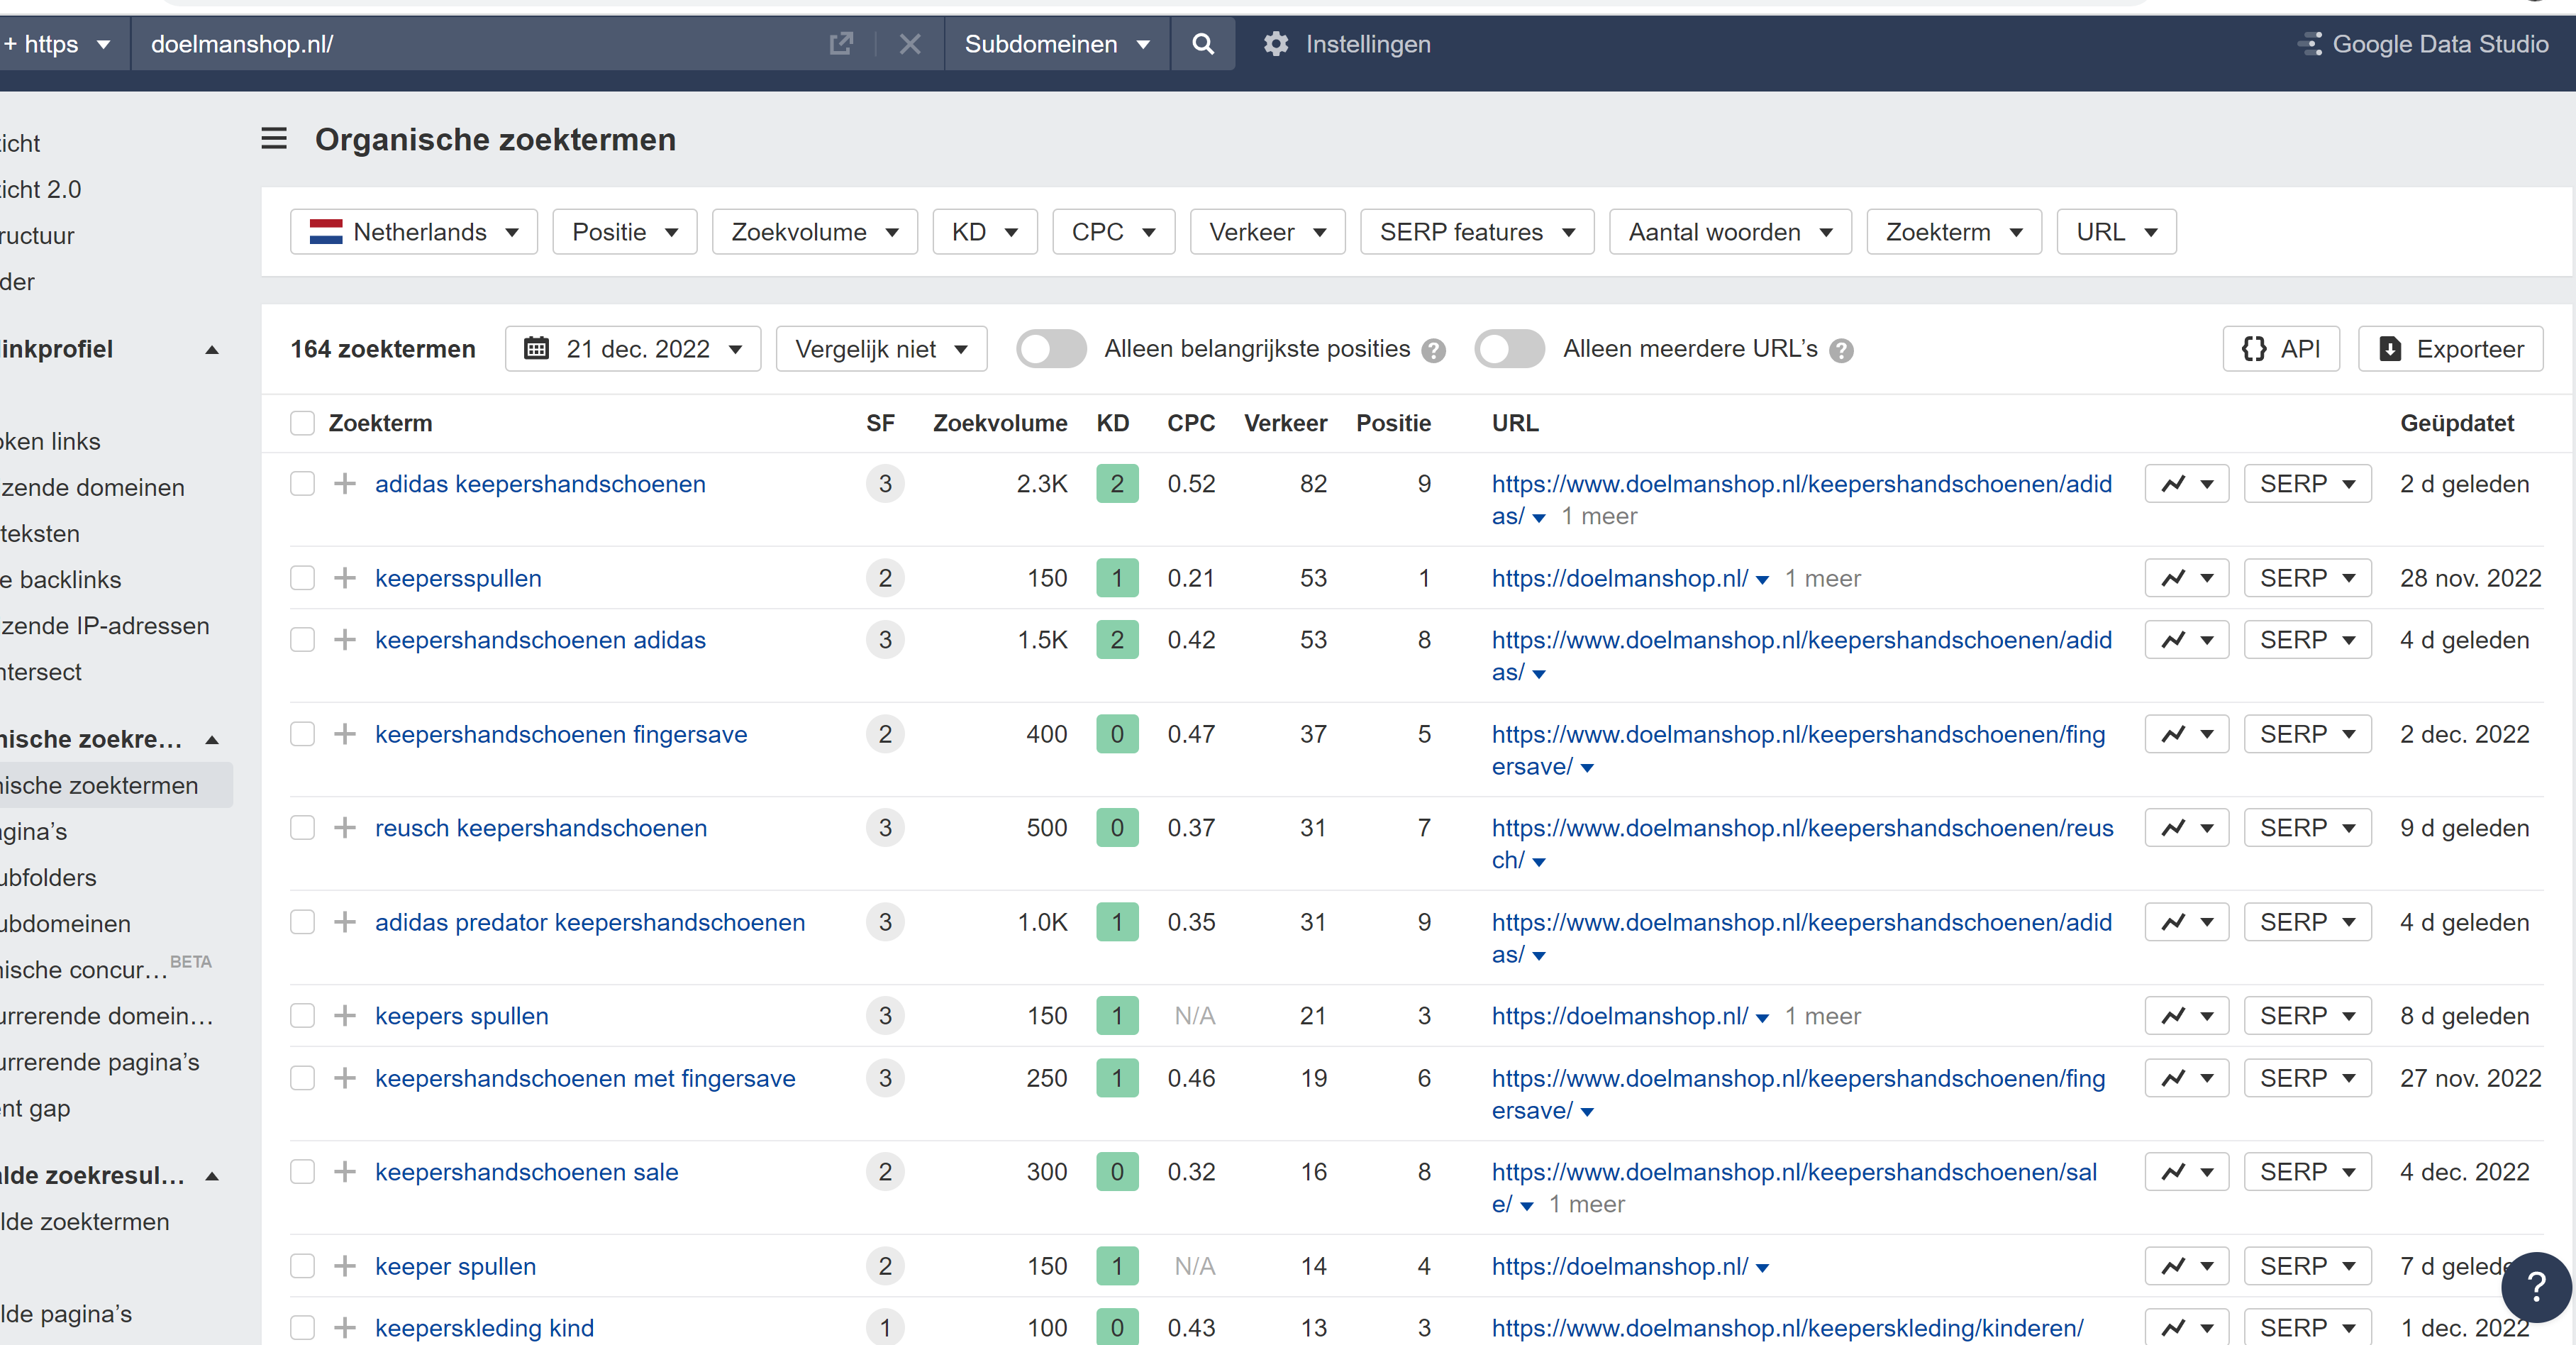Open position history chart for keepersspullen

click(x=2186, y=578)
